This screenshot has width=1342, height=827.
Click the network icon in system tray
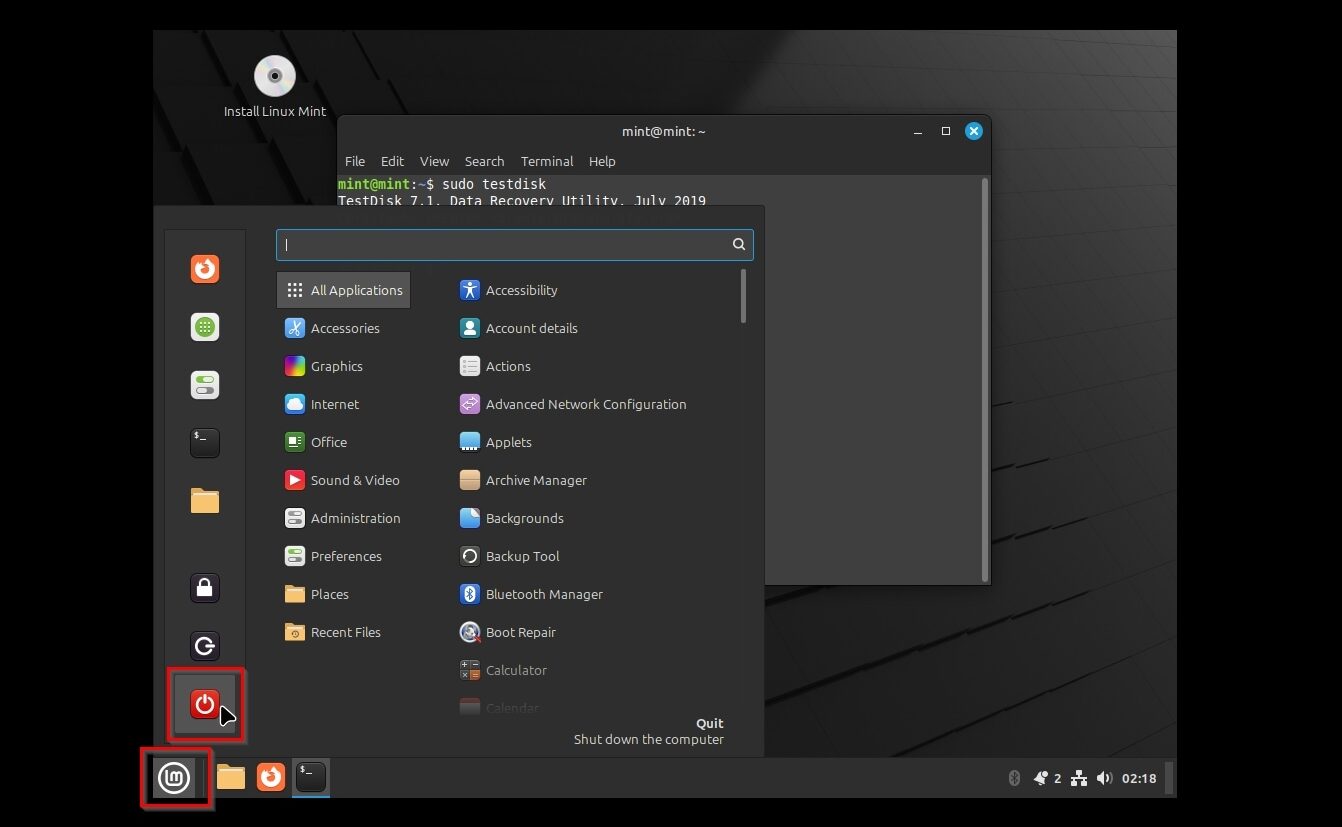point(1079,778)
